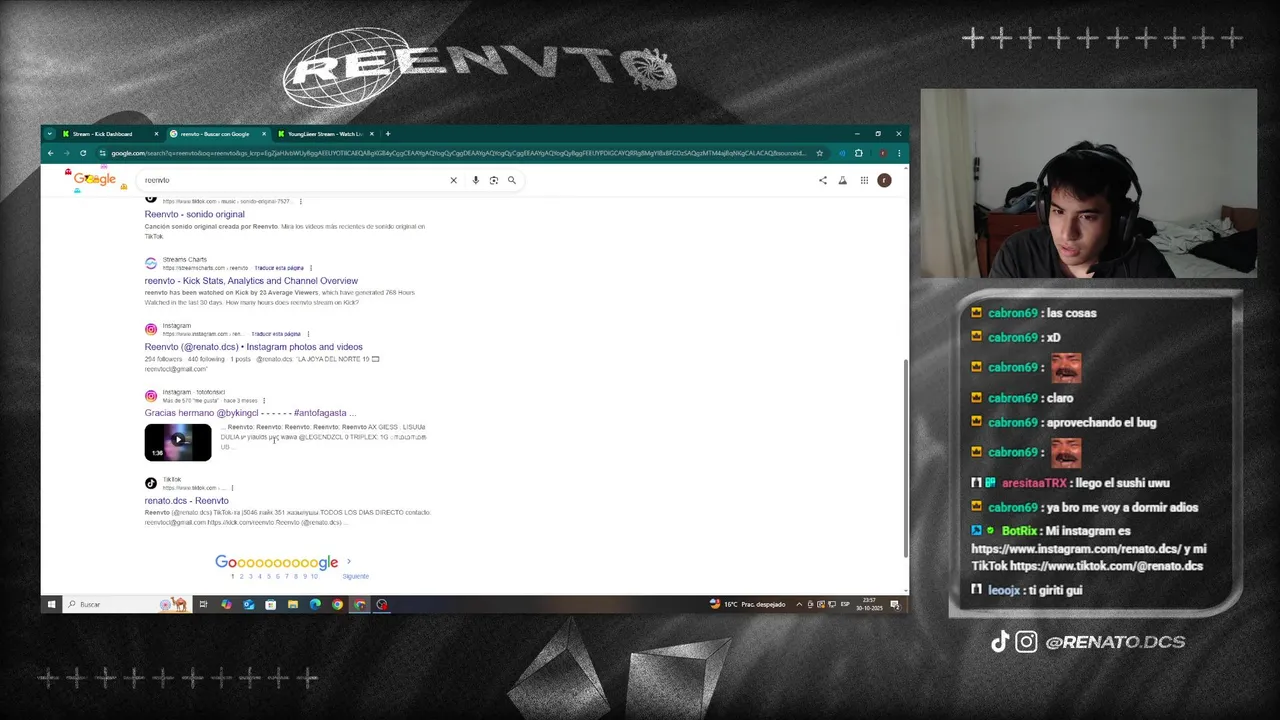
Task: Submit search with the magnifier icon
Action: coord(511,180)
